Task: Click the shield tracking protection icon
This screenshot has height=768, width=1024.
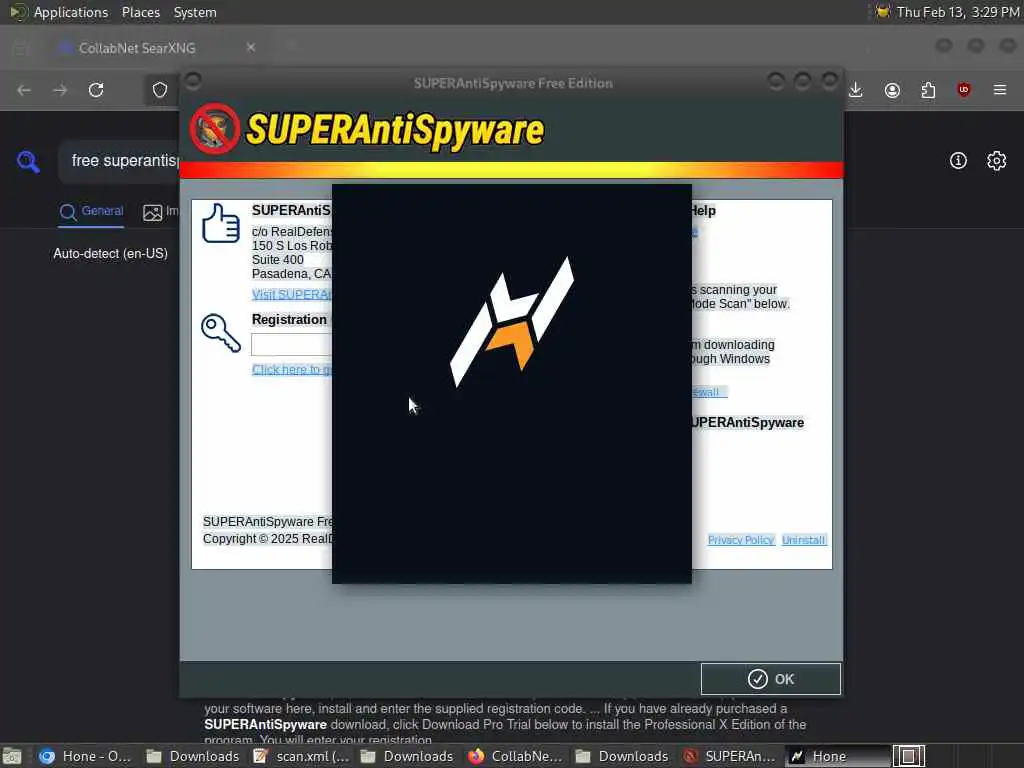Action: point(160,90)
